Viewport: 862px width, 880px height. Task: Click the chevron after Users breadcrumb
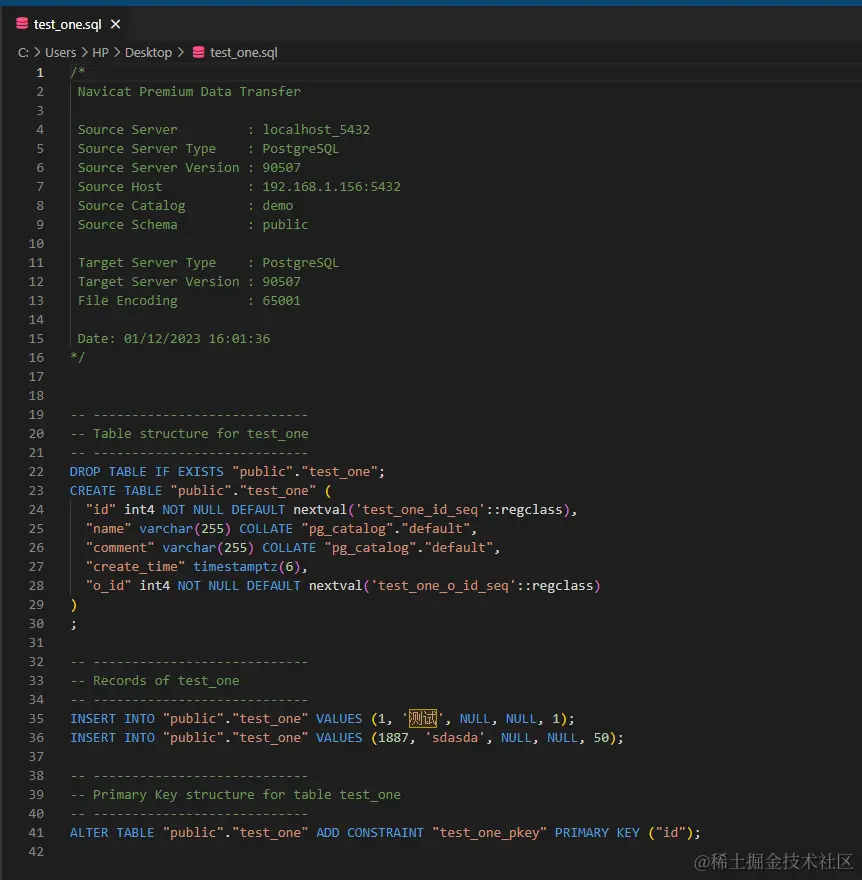click(x=84, y=52)
